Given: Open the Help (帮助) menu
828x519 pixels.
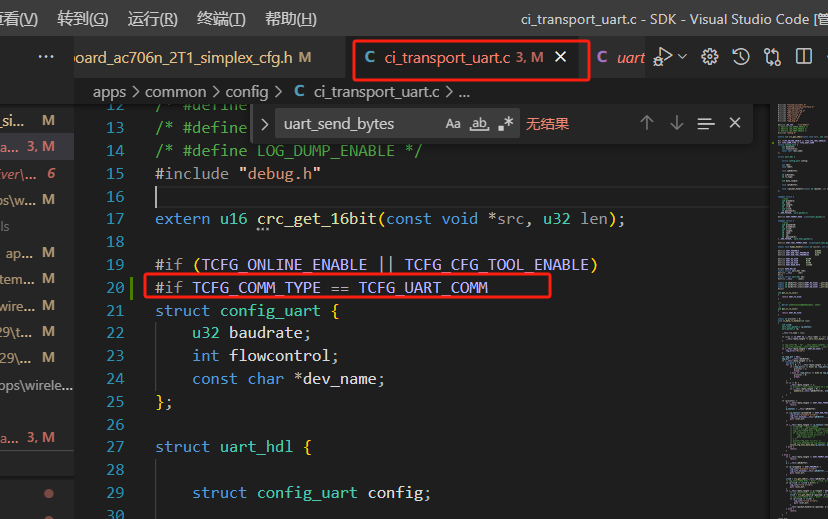Looking at the screenshot, I should pos(291,20).
